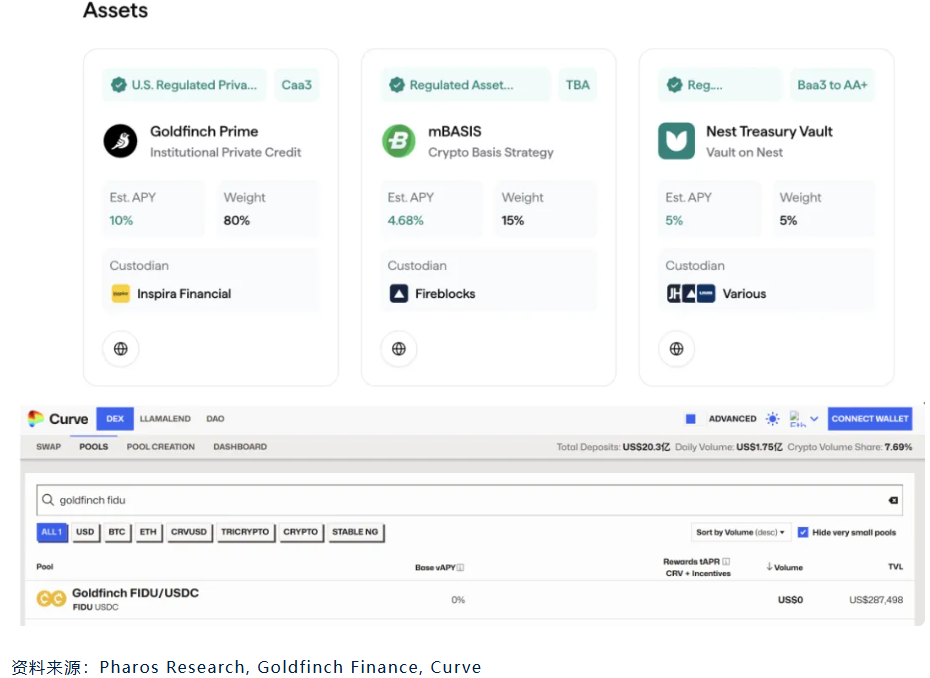Open website globe icon under Goldfinch Prime

(x=121, y=349)
